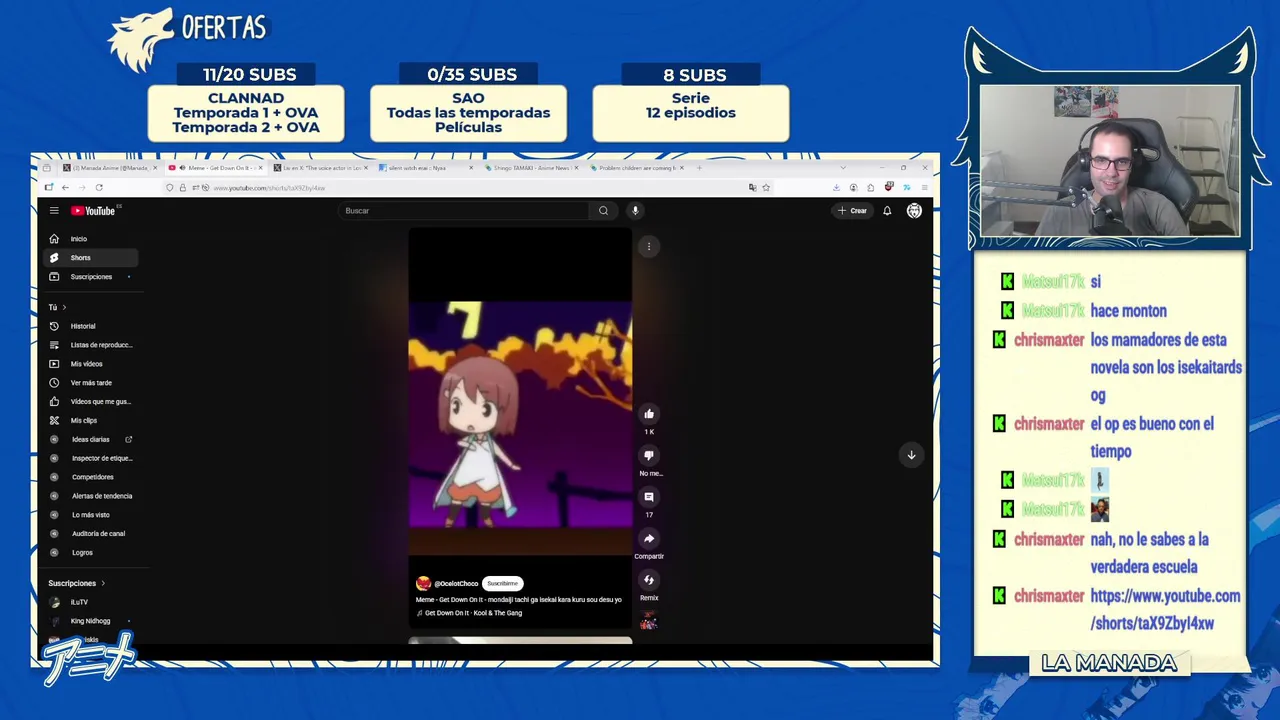The height and width of the screenshot is (720, 1280).
Task: Select the Shorts sidebar item
Action: (x=93, y=258)
